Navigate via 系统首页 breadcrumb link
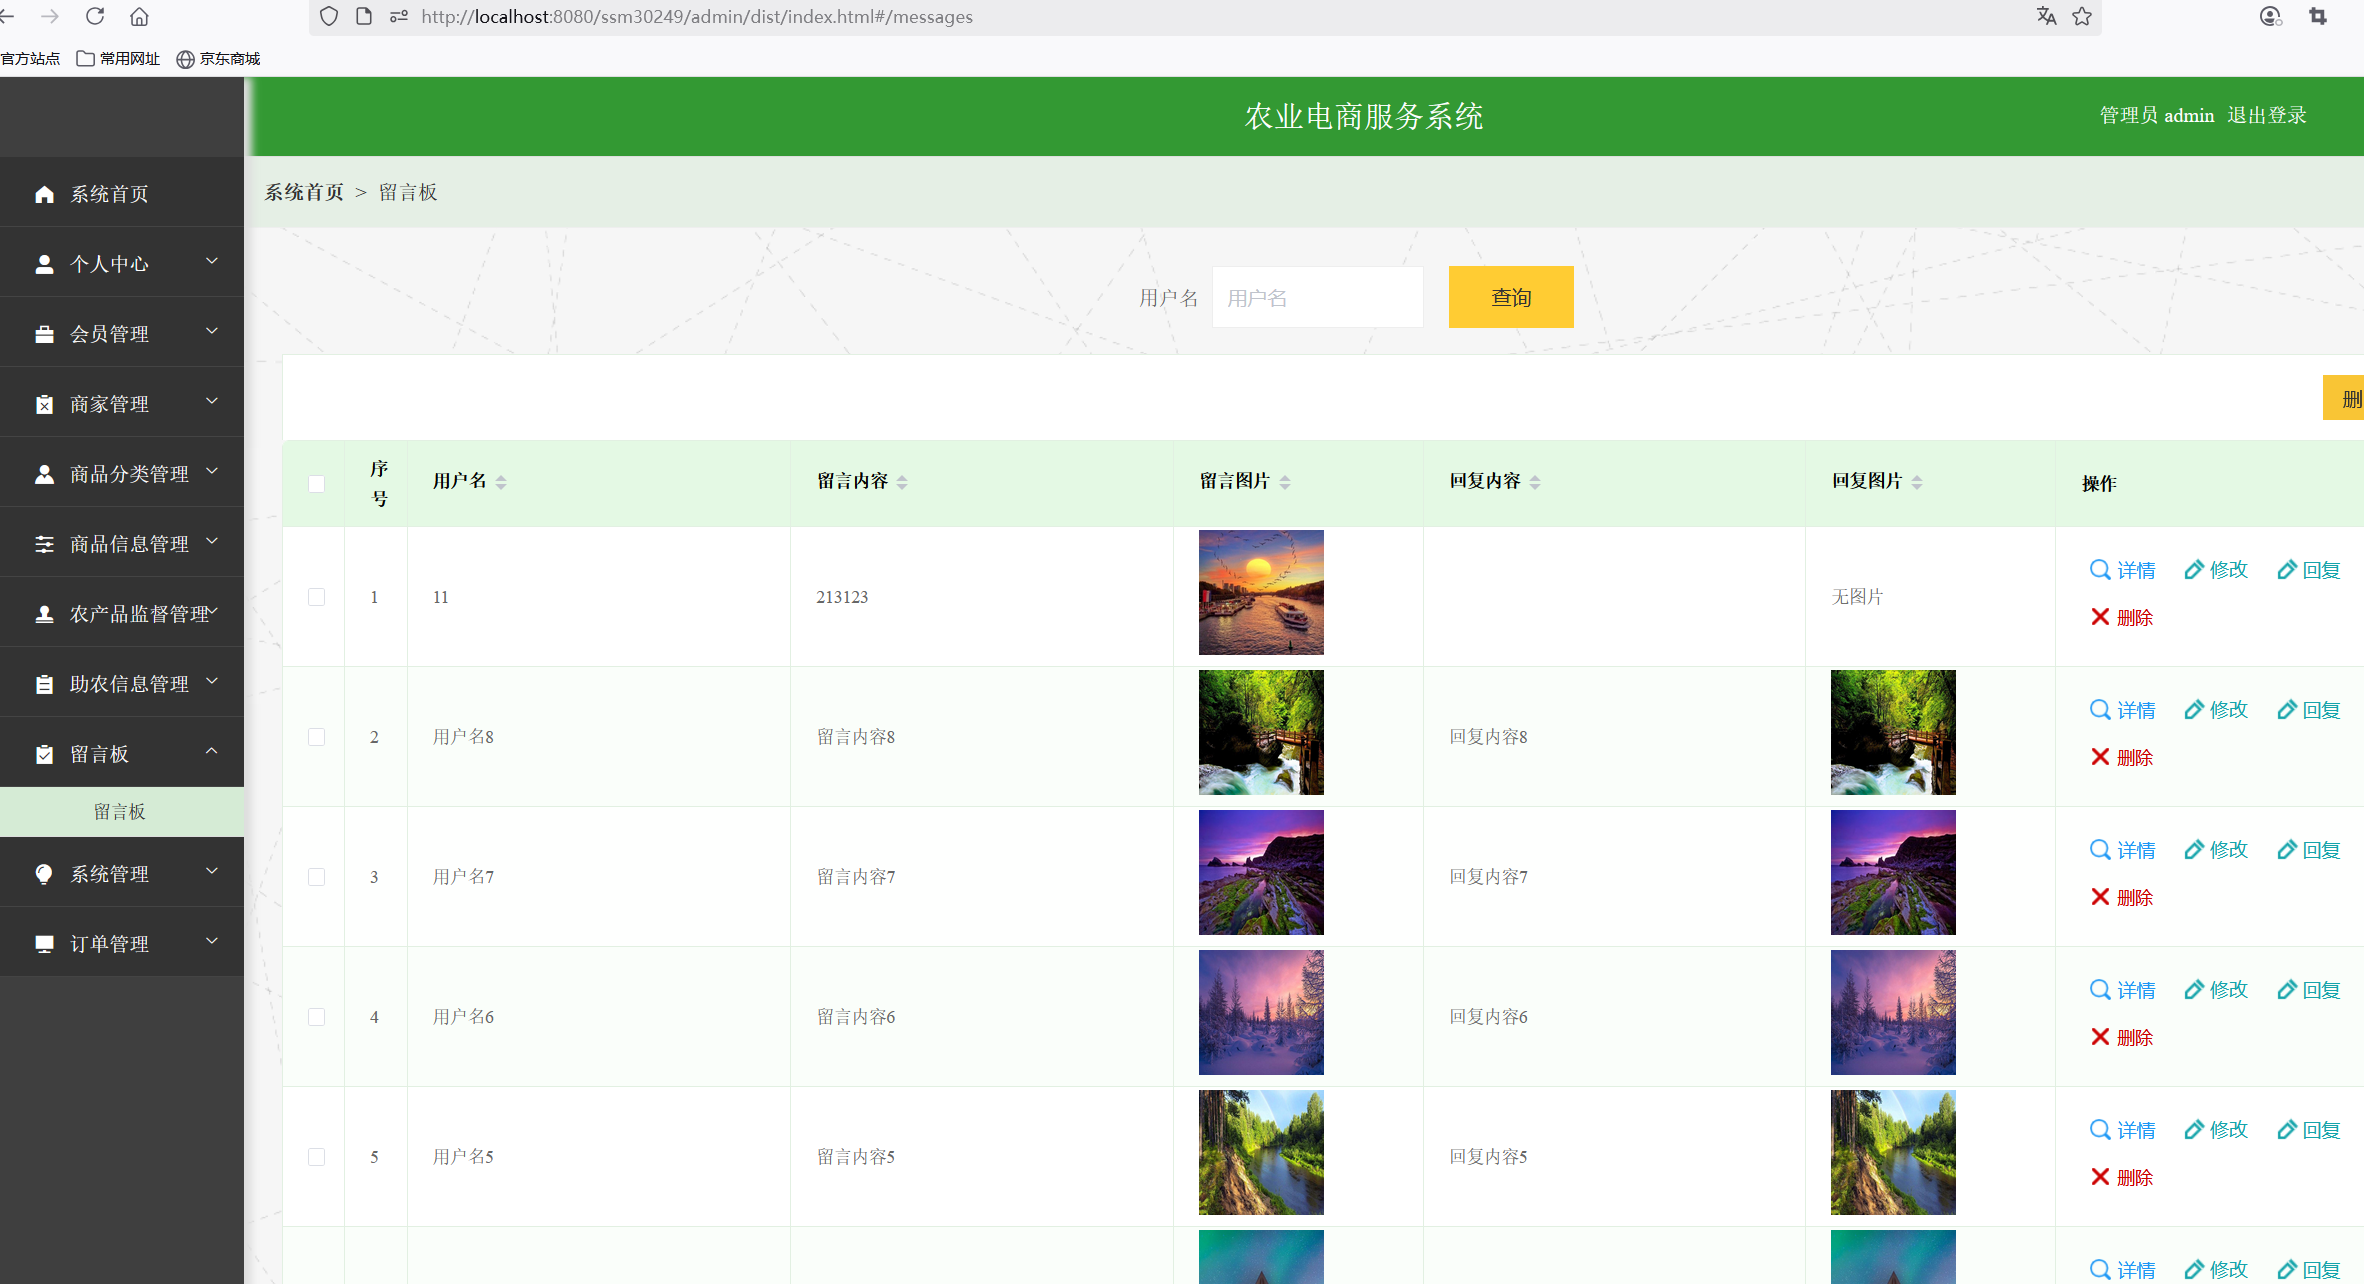 click(x=303, y=191)
